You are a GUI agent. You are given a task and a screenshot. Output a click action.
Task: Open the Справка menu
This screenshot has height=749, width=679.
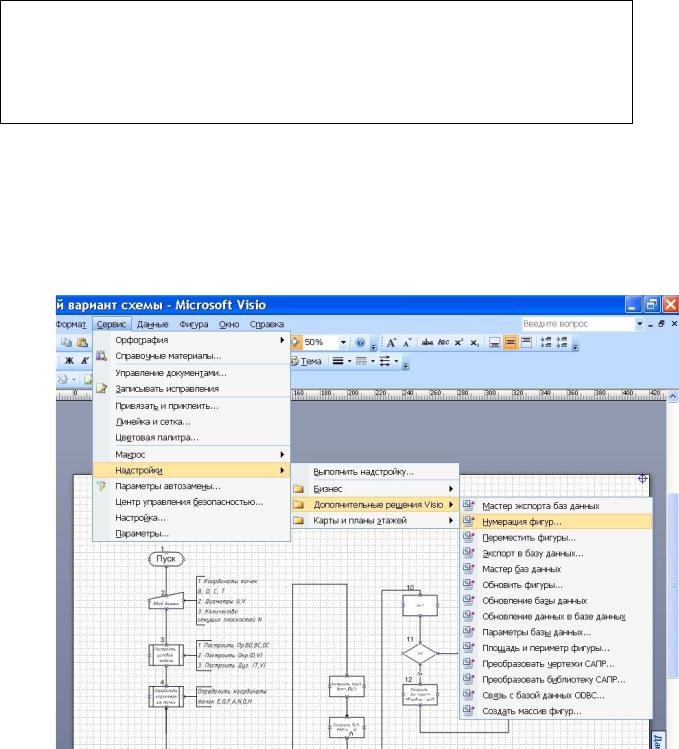click(x=267, y=324)
